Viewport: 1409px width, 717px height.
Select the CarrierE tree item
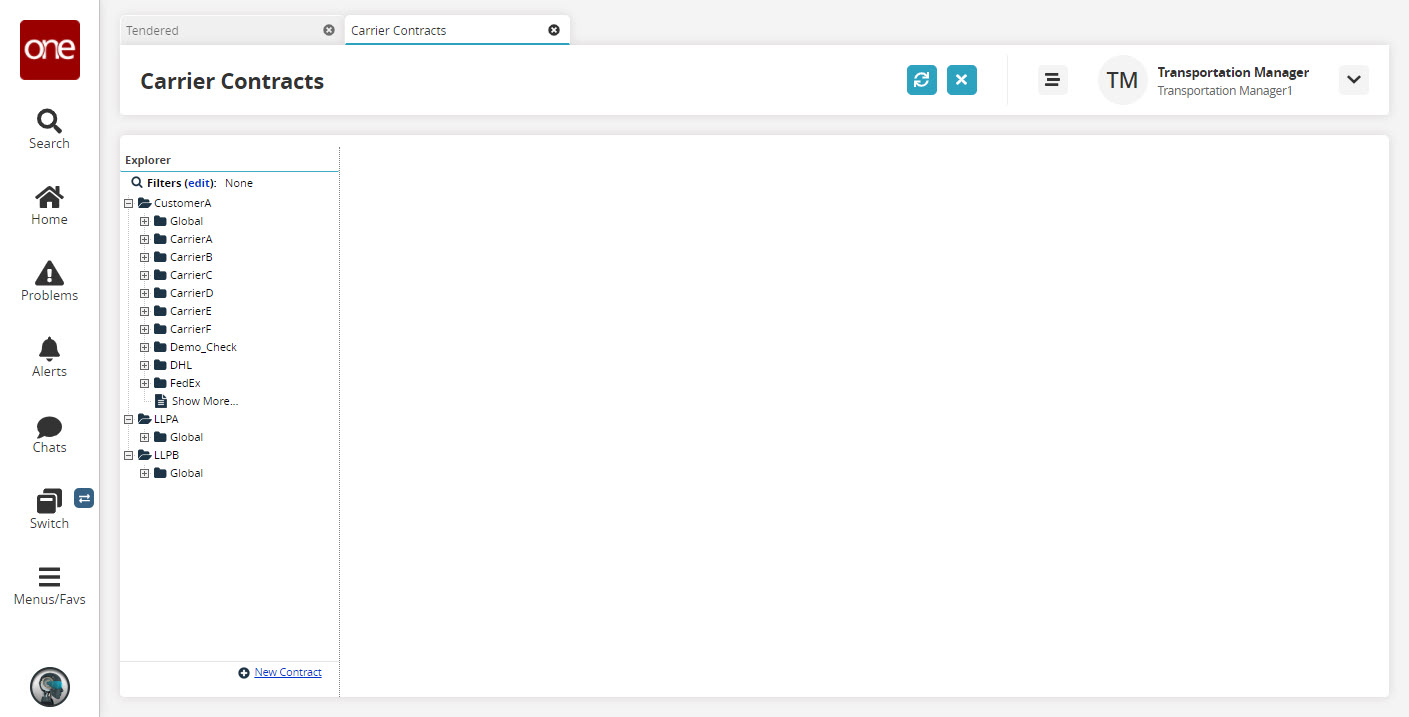click(191, 311)
